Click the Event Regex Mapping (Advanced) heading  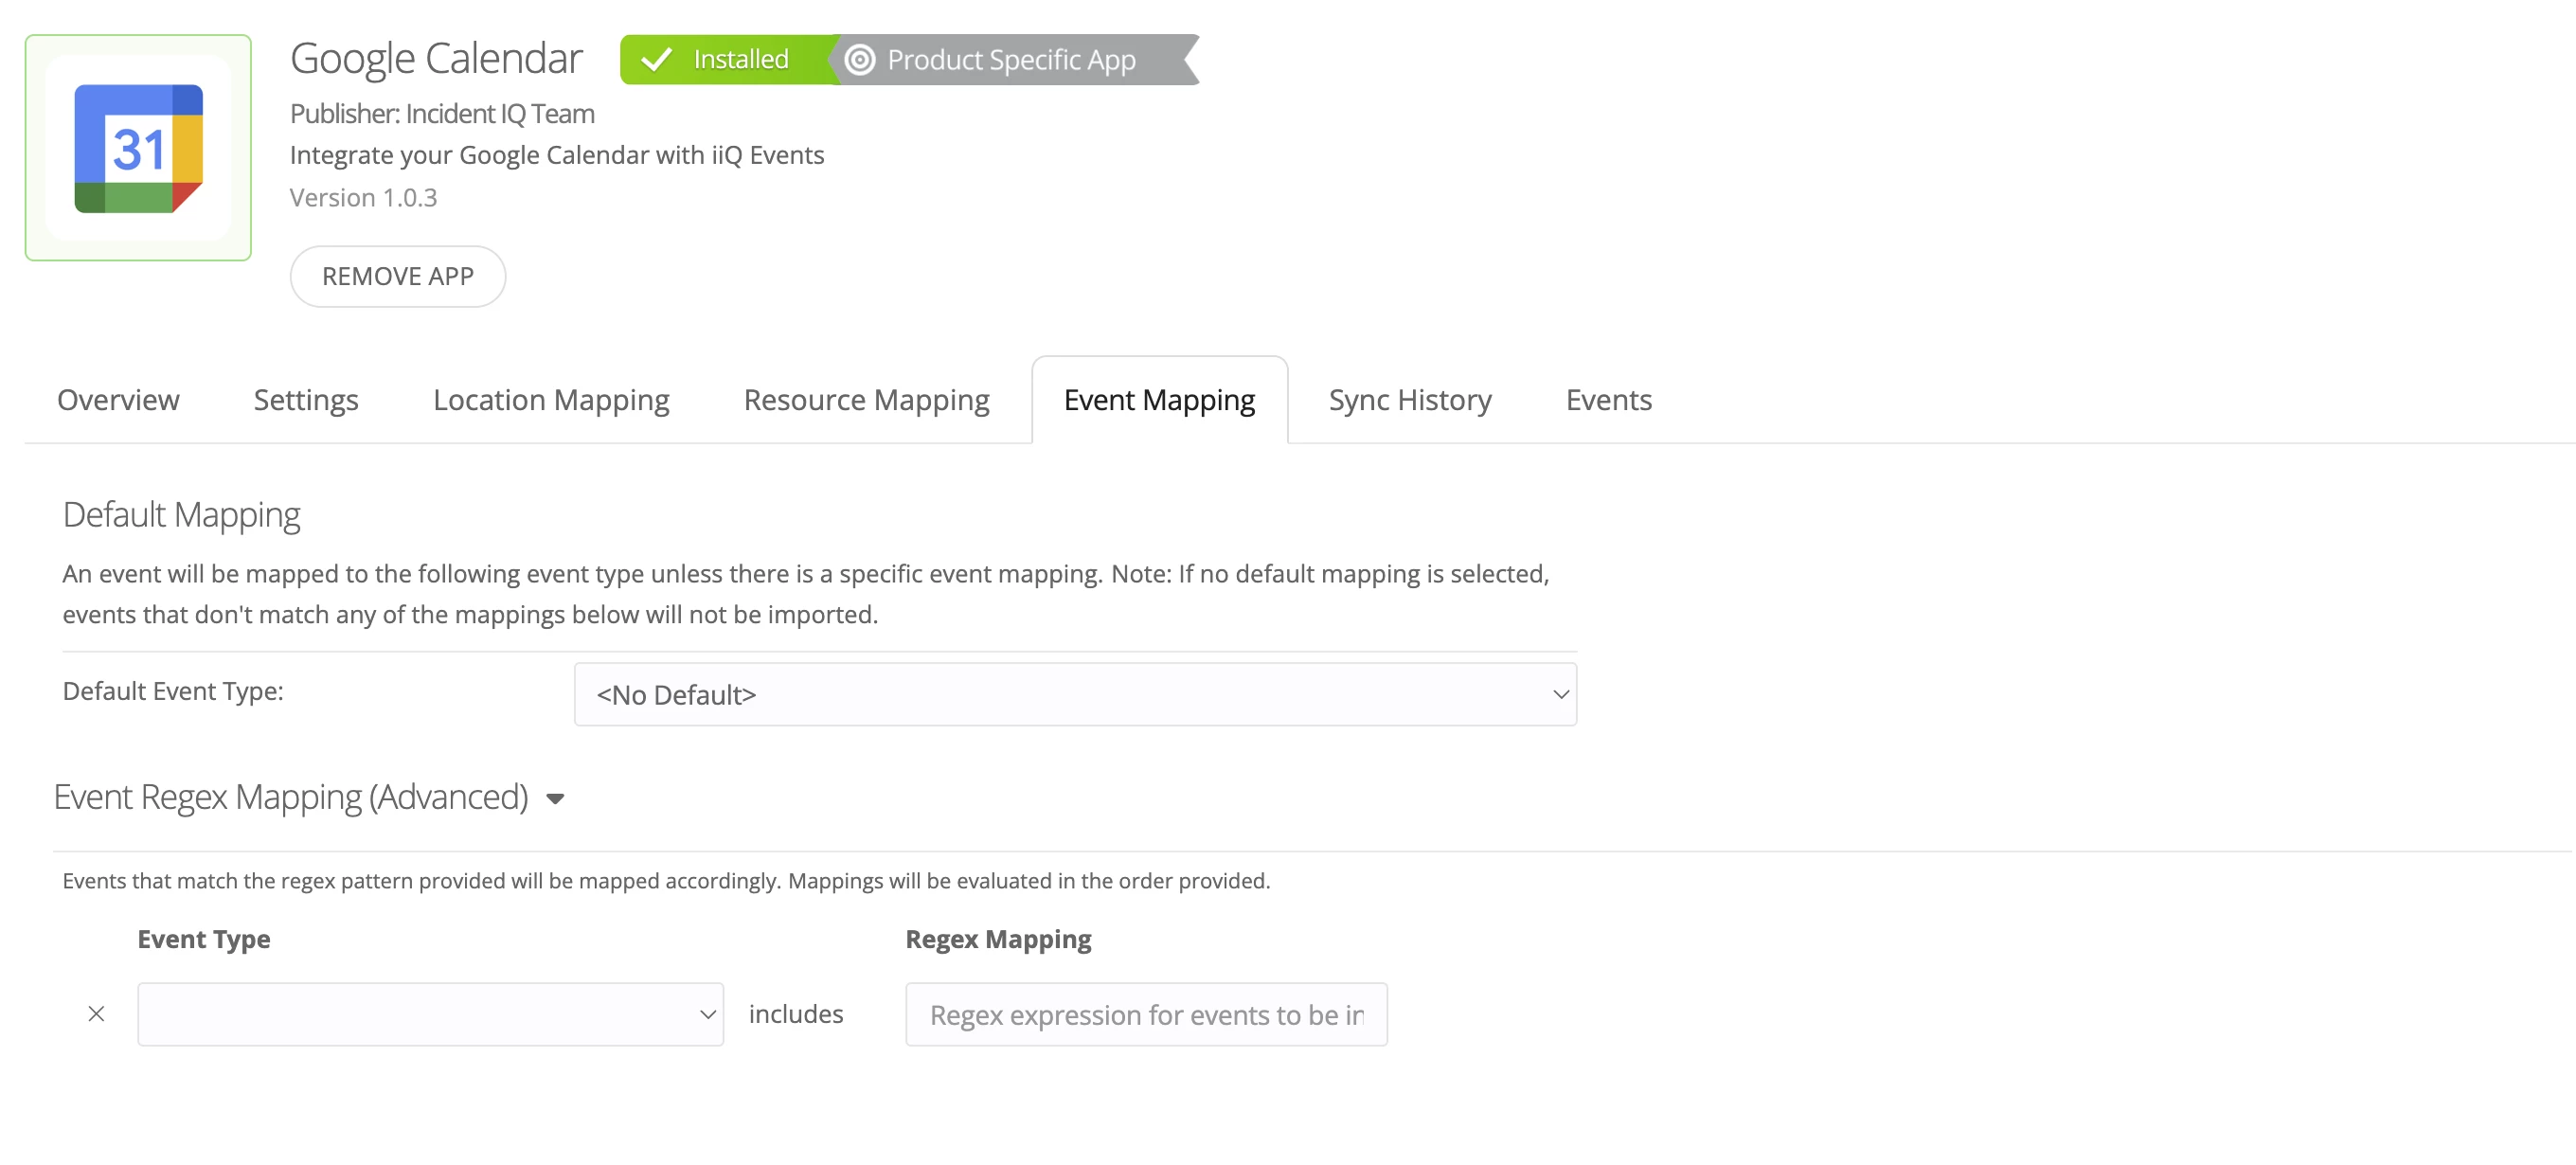(290, 797)
